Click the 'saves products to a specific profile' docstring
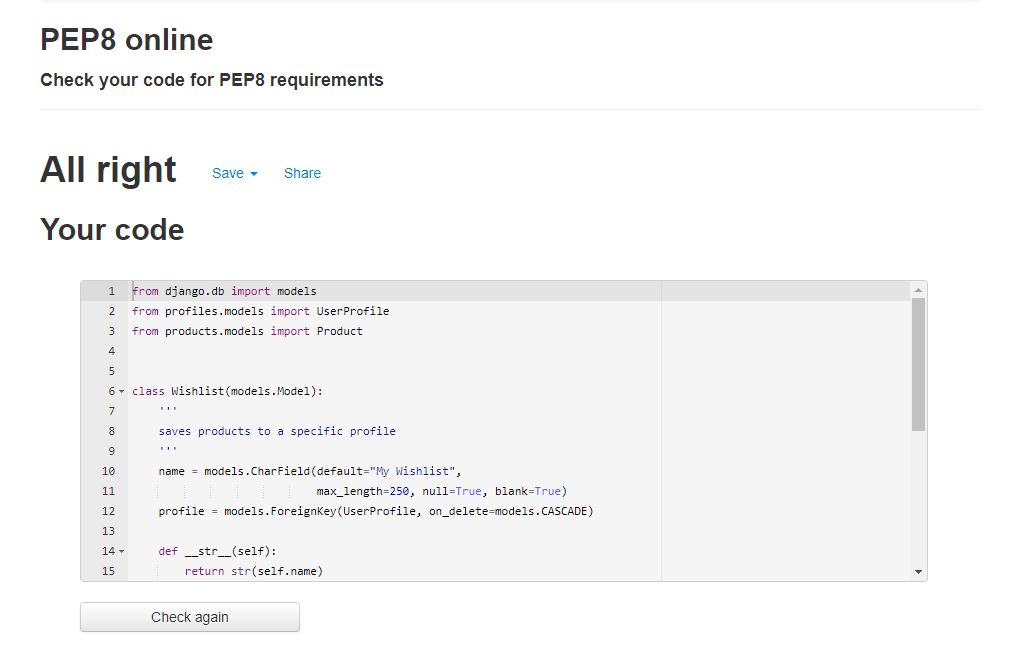This screenshot has height=651, width=1021. 276,431
